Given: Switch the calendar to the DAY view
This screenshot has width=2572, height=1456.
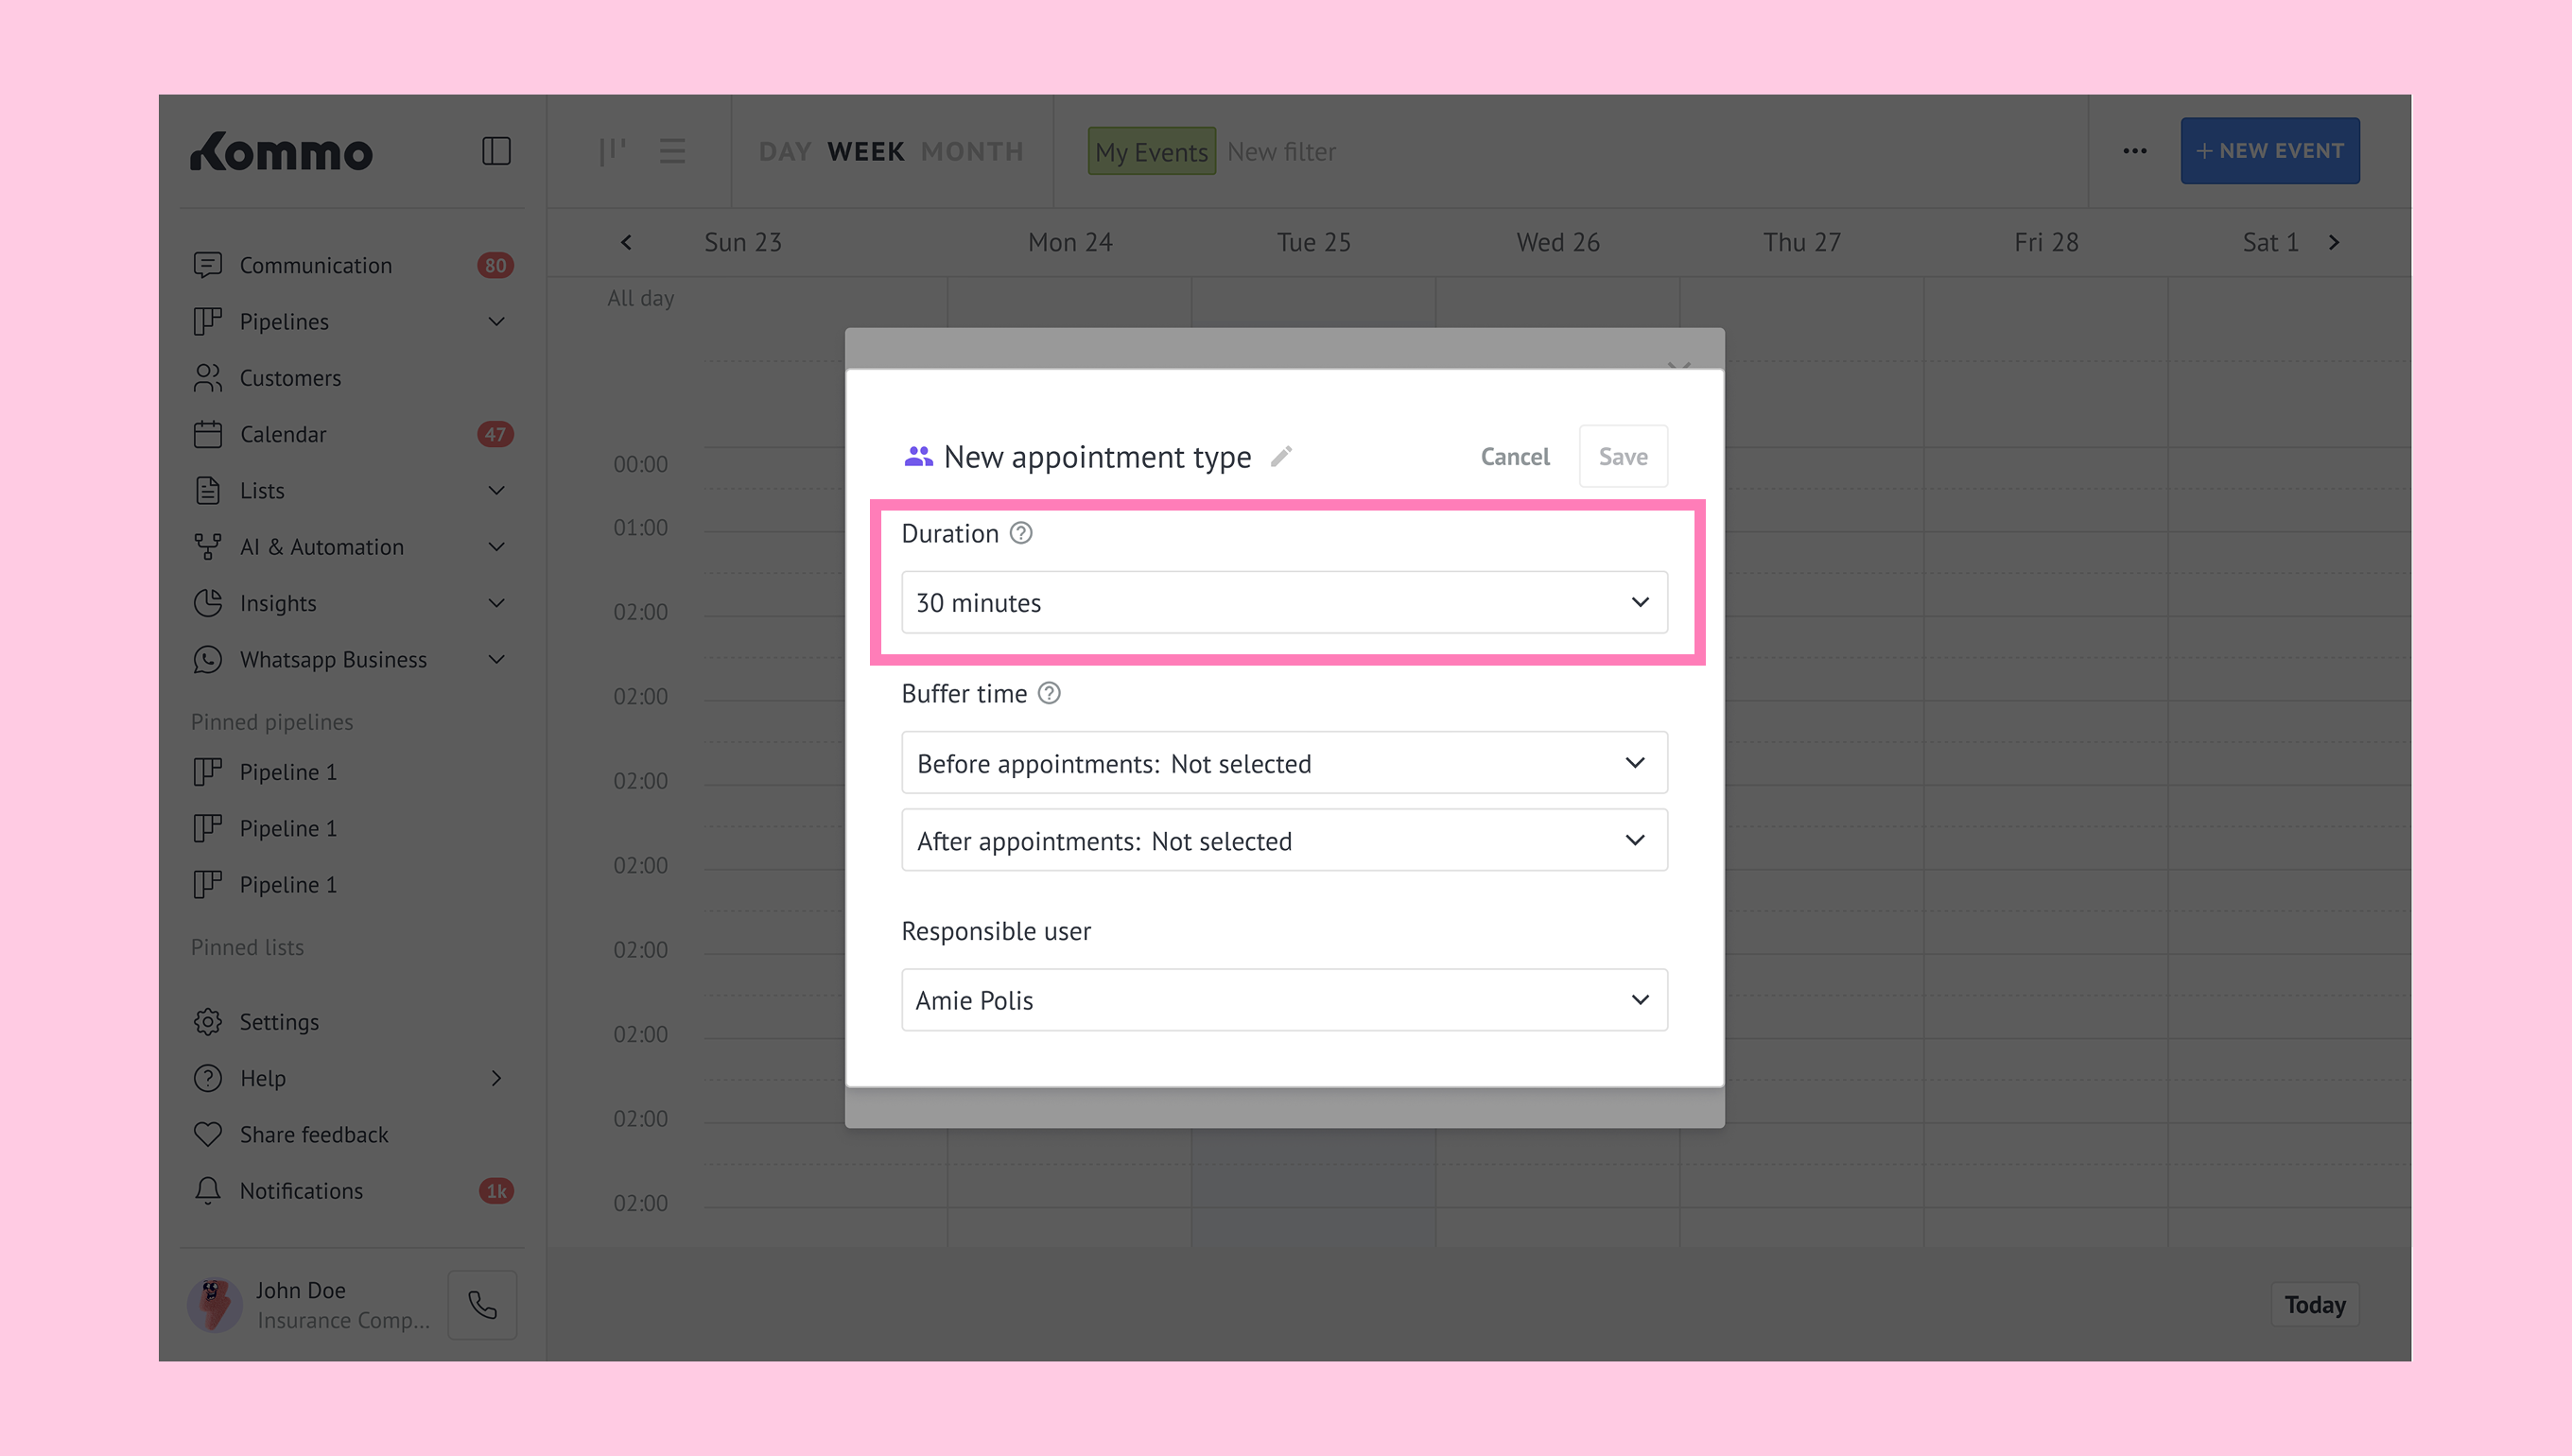Looking at the screenshot, I should click(x=784, y=151).
